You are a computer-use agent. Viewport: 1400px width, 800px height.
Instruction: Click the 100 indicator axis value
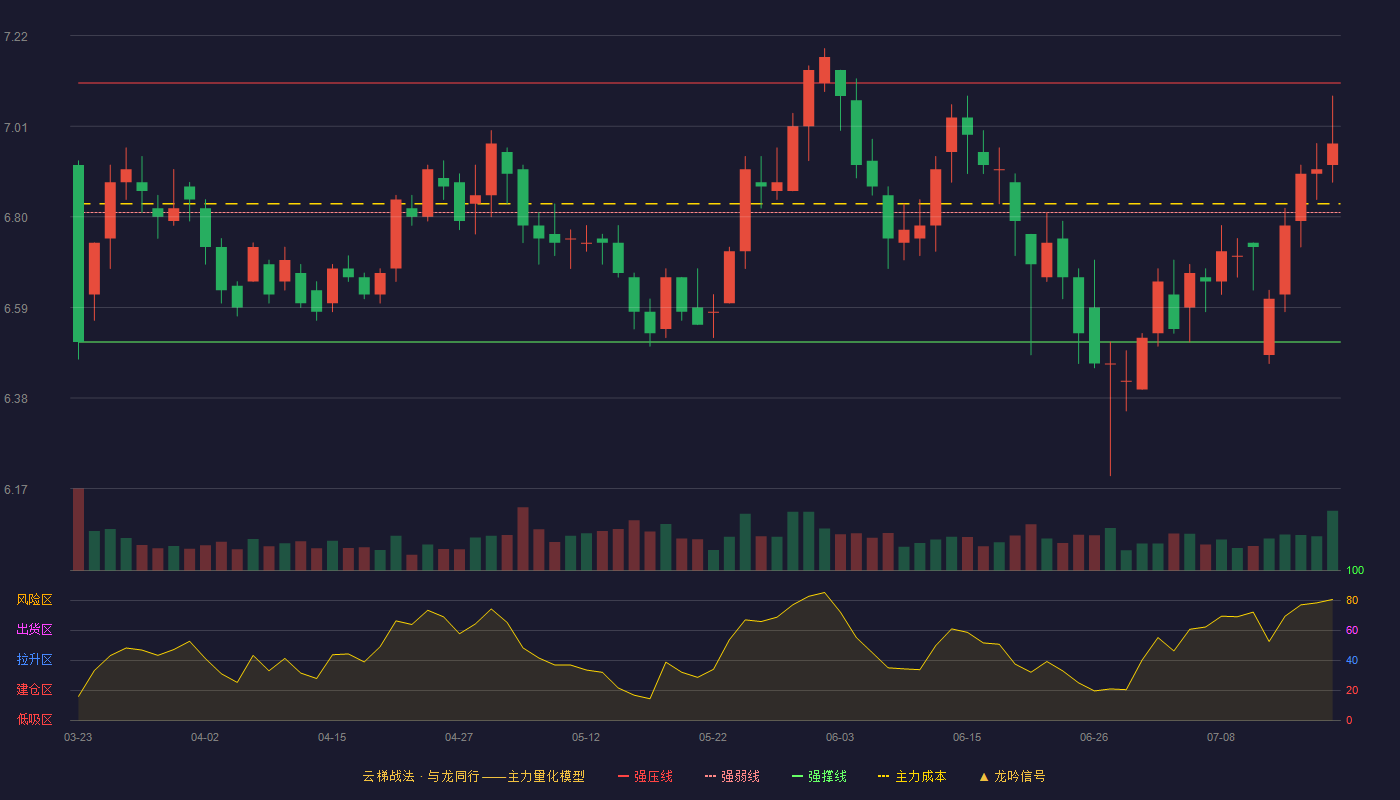coord(1355,571)
